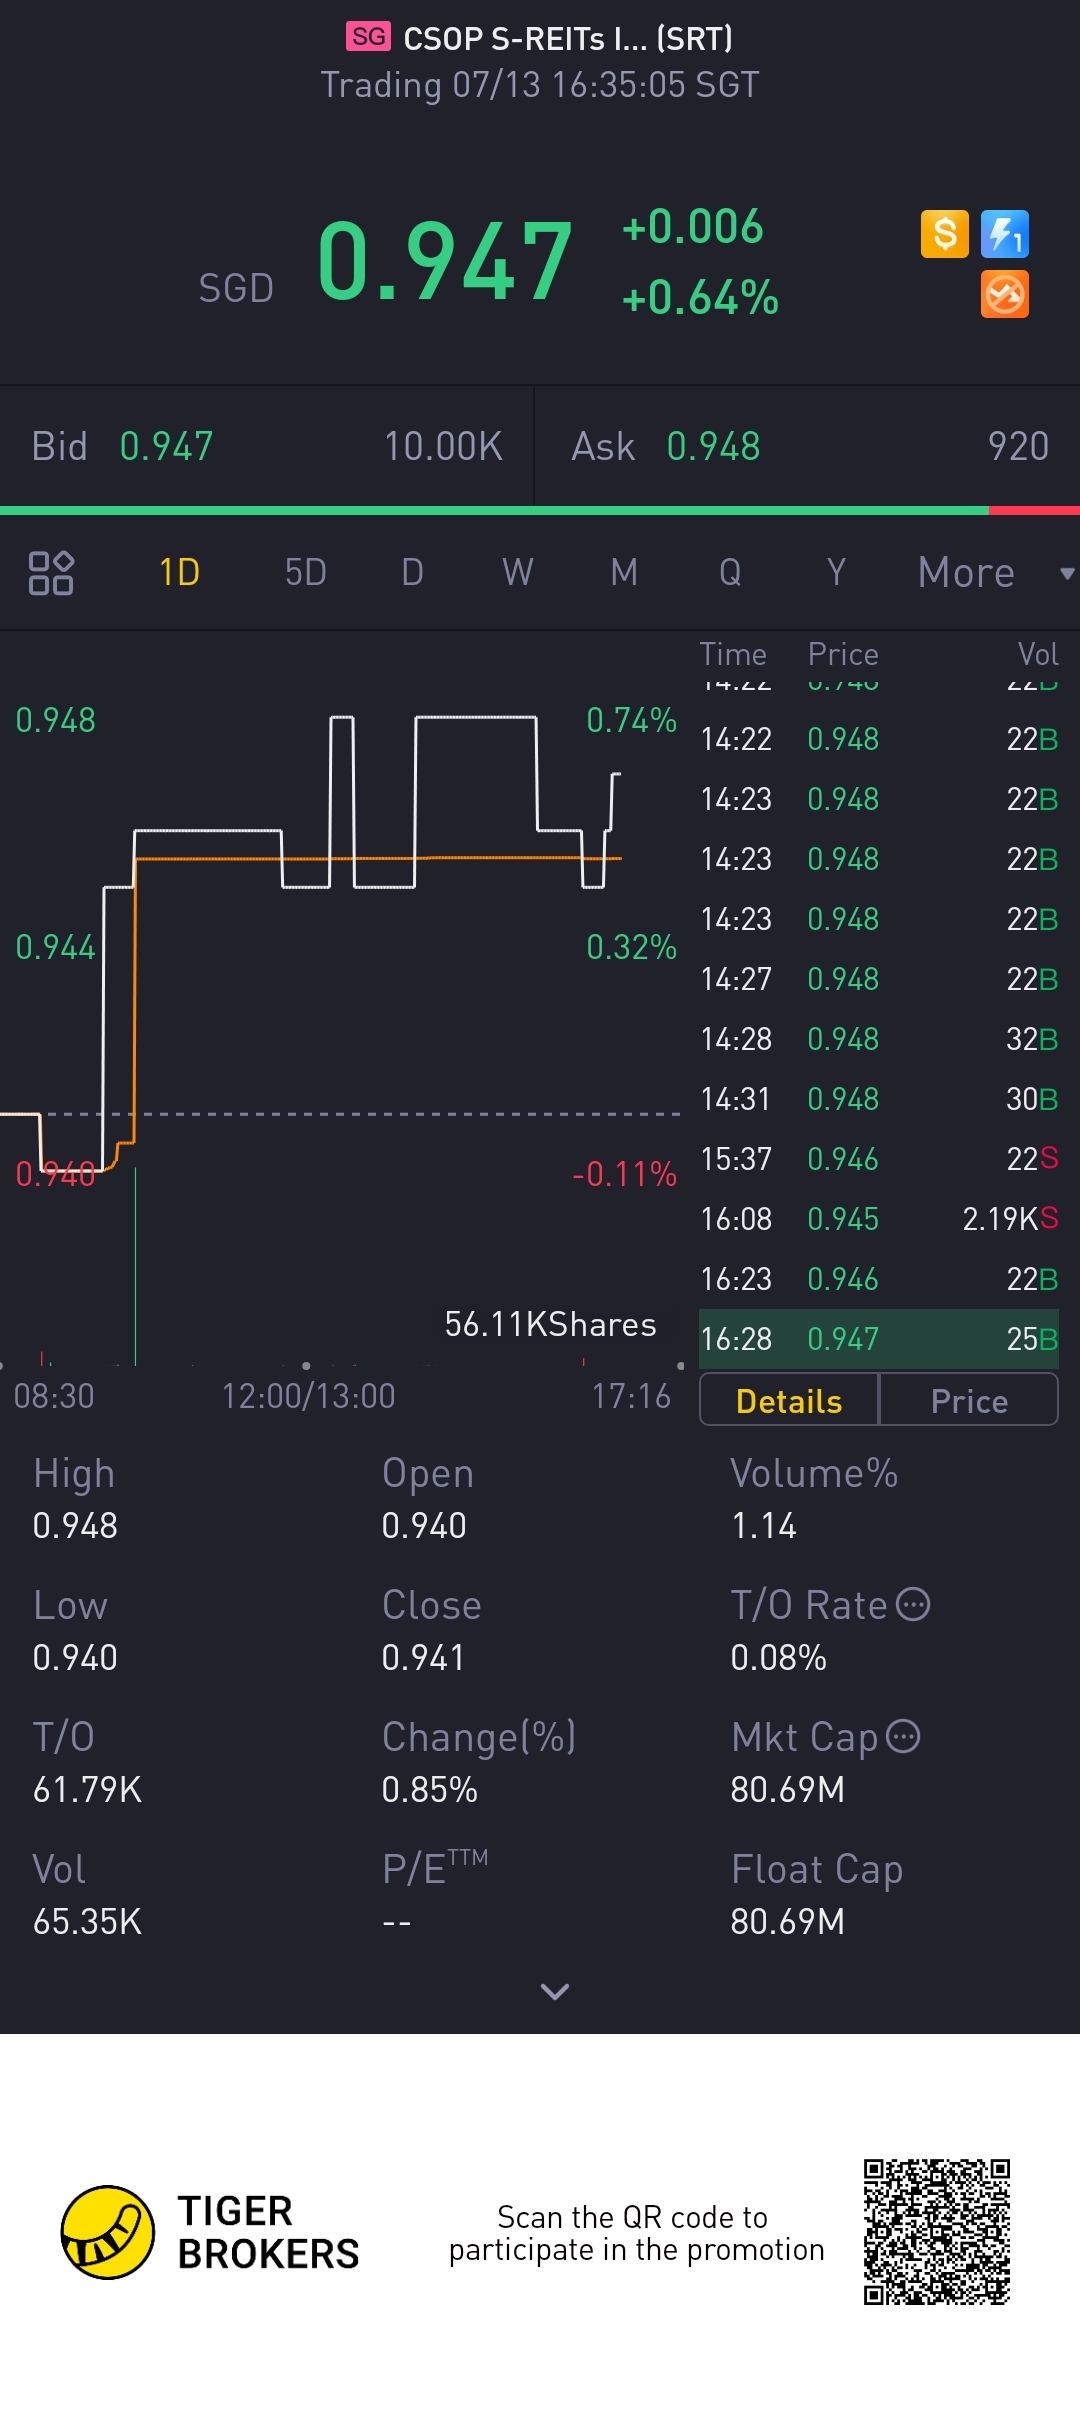Tap the 16:23 trade at 0.946
Screen dimensions: 1080x2431
pyautogui.click(x=879, y=1279)
